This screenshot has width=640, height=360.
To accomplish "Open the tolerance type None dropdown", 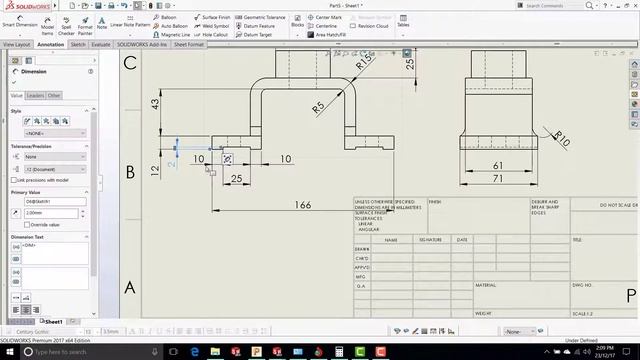I will 55,157.
